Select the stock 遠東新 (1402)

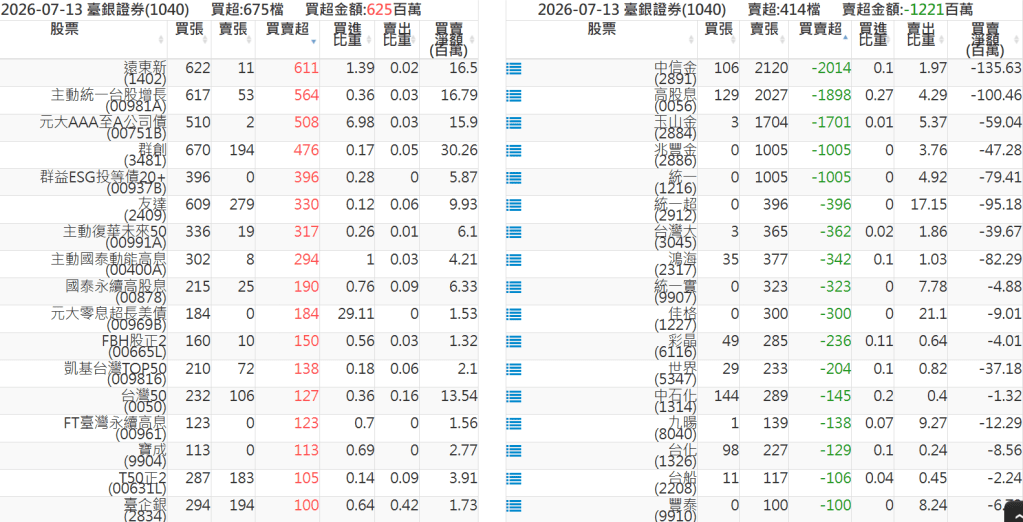click(x=145, y=73)
